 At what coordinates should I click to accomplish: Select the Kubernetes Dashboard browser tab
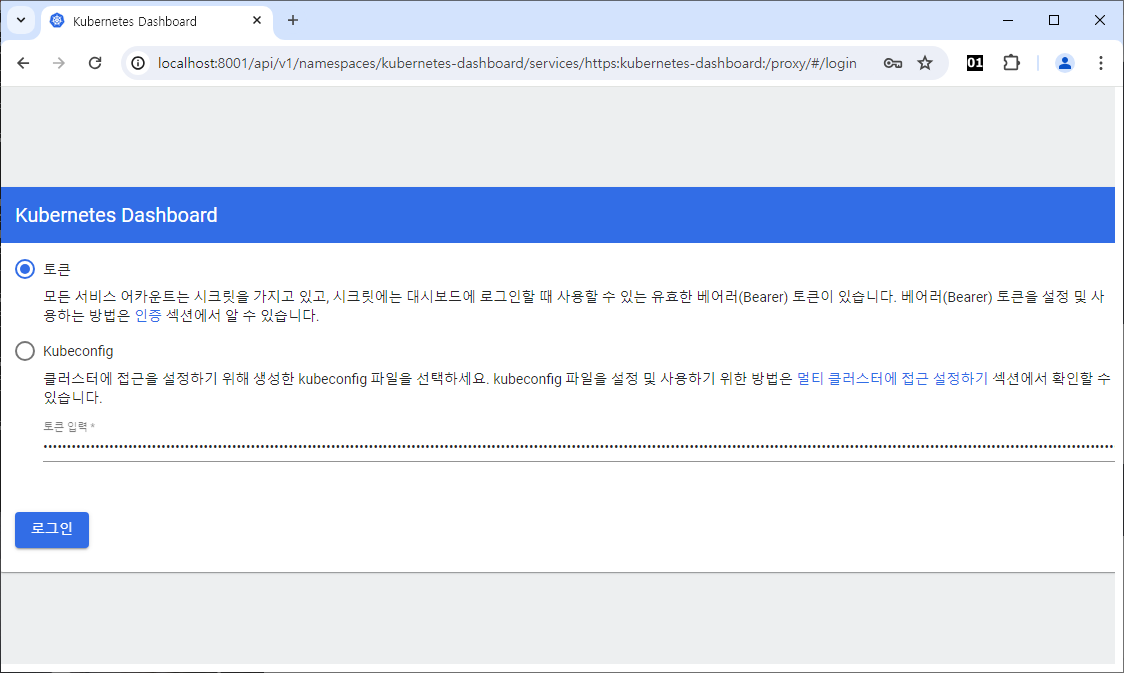[x=157, y=22]
